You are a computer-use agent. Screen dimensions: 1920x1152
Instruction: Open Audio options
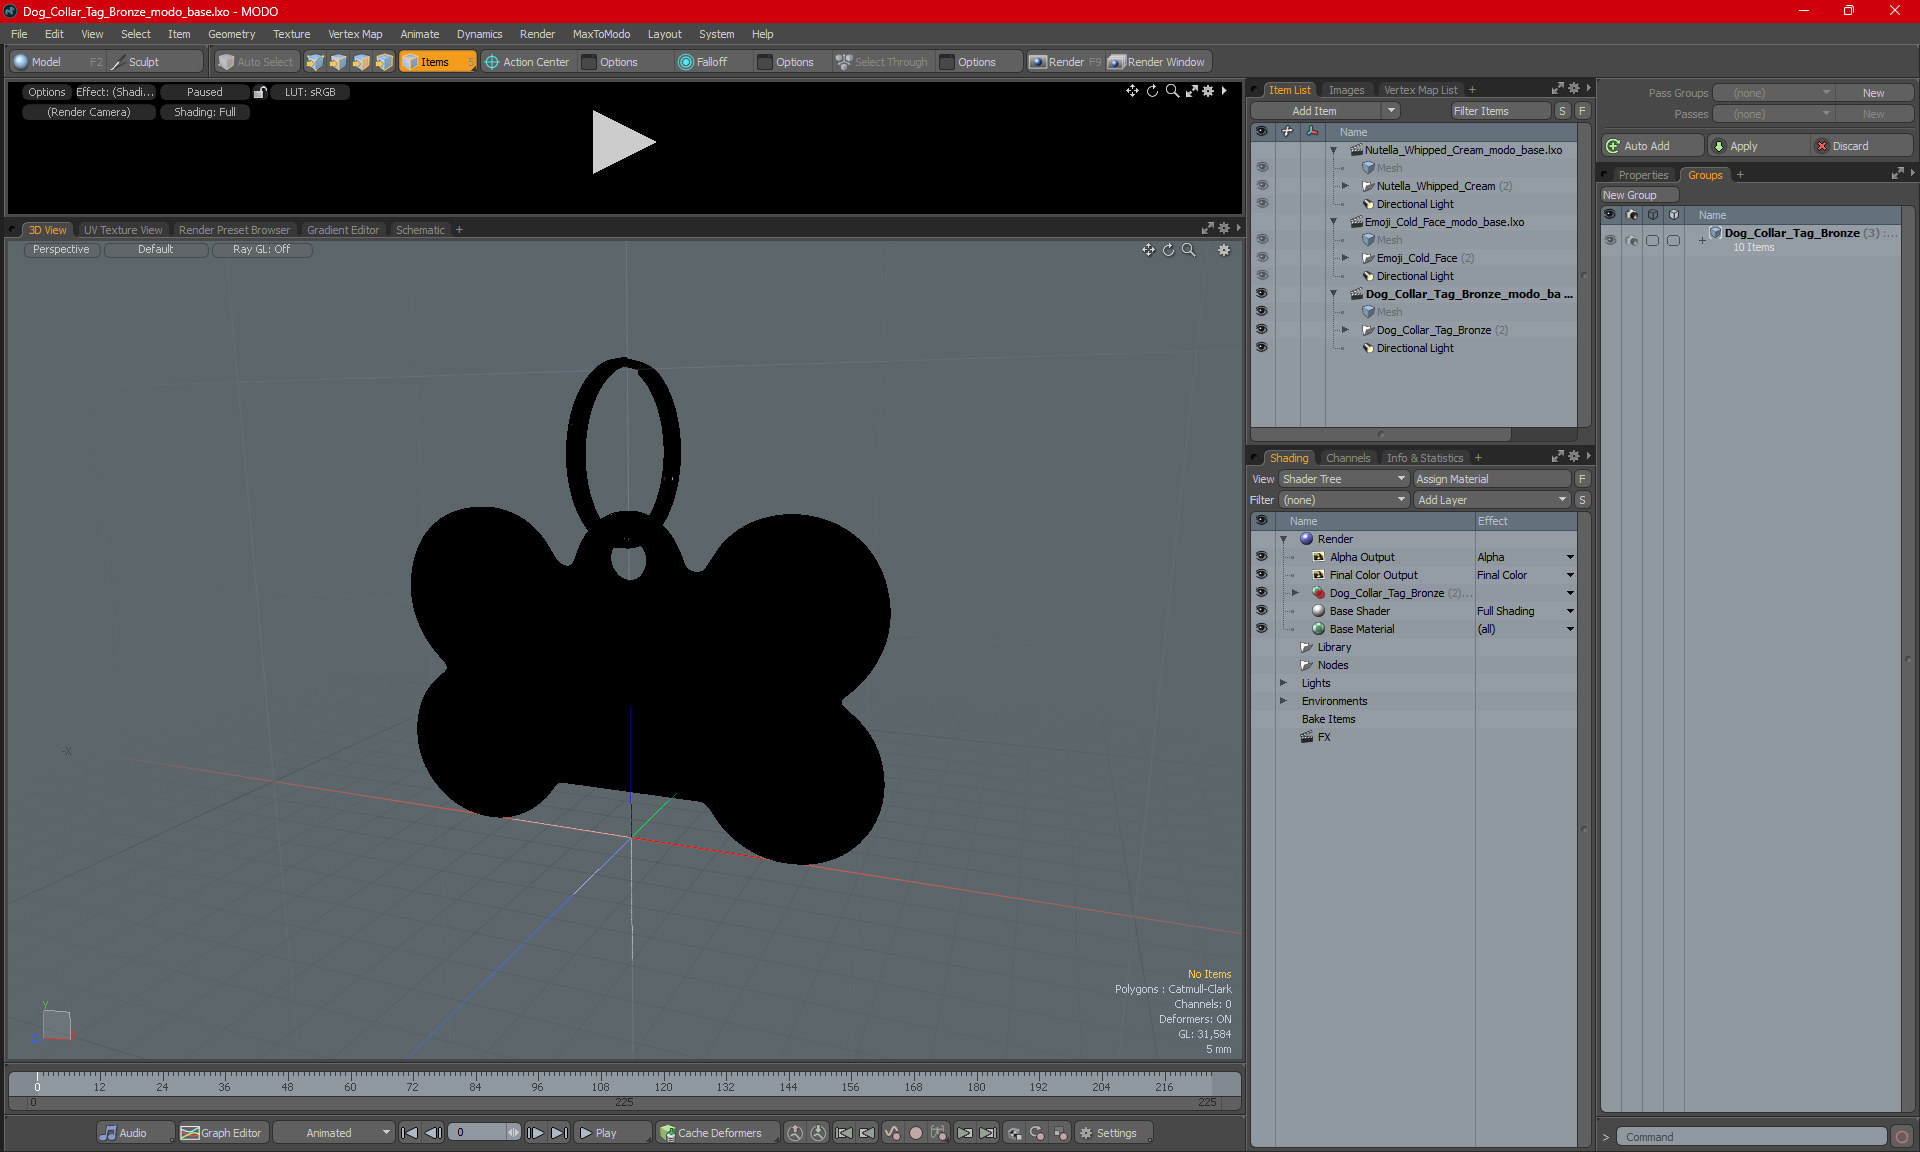point(134,1133)
